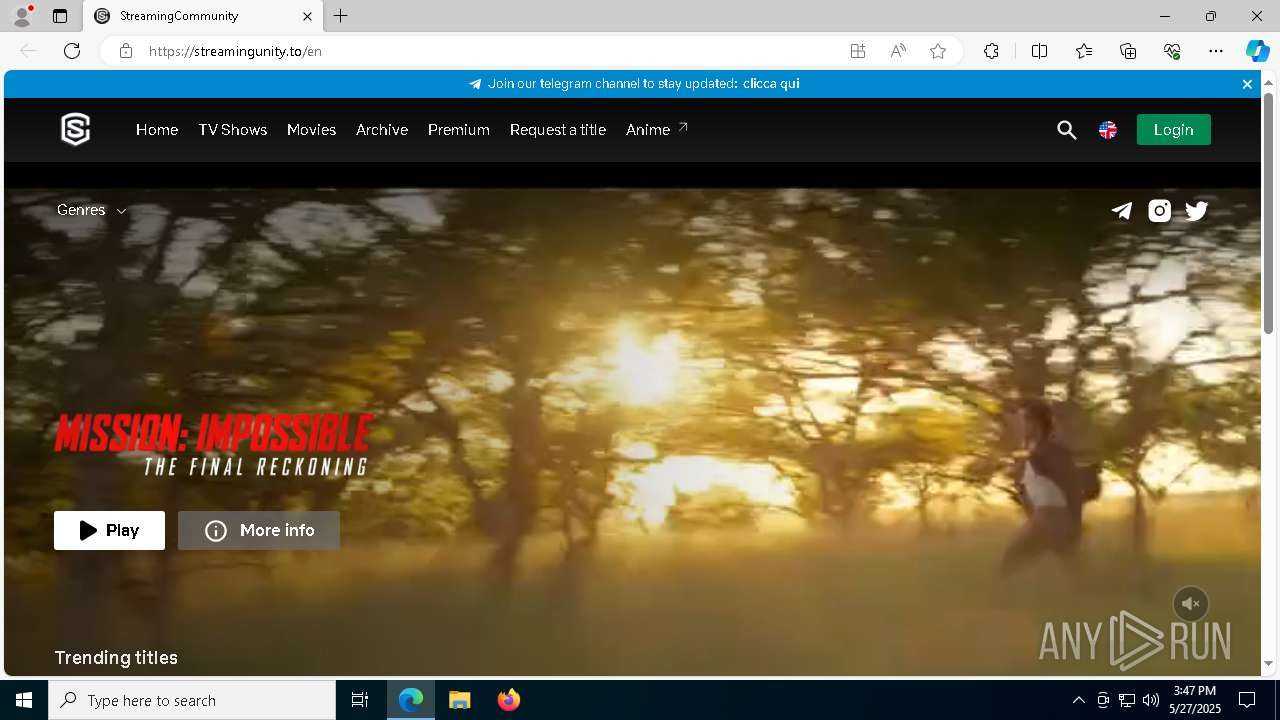
Task: Open File Explorer from taskbar
Action: 460,700
